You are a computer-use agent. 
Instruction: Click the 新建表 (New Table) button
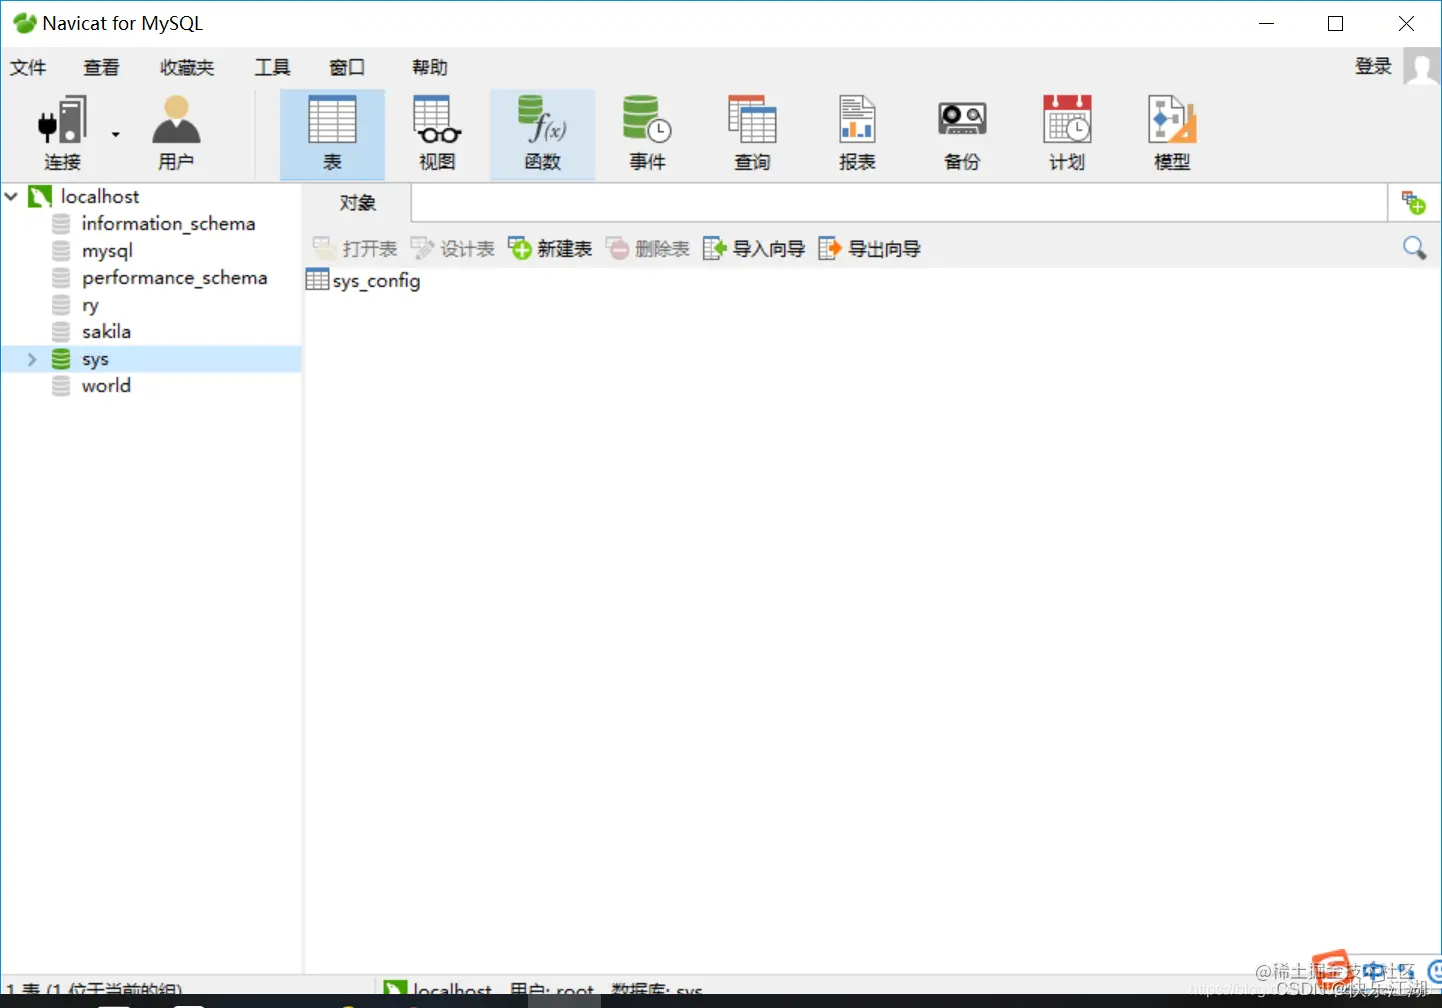550,248
